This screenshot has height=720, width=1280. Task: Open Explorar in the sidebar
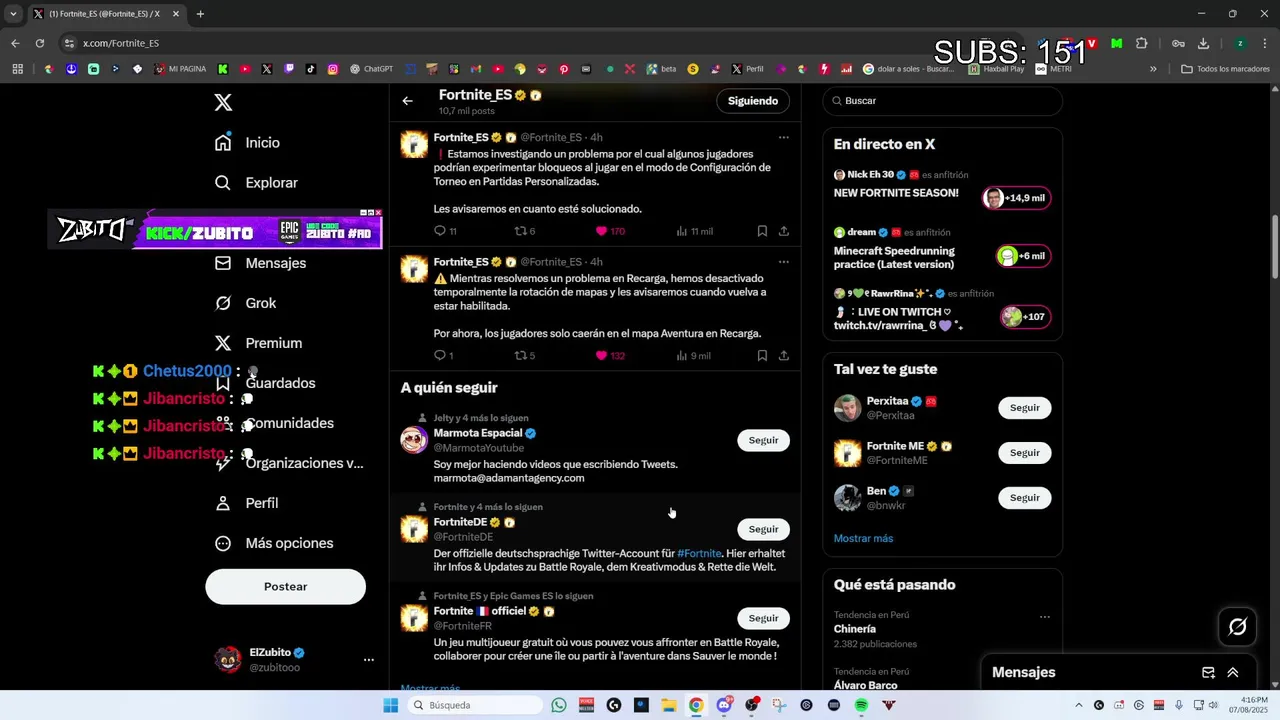(257, 183)
